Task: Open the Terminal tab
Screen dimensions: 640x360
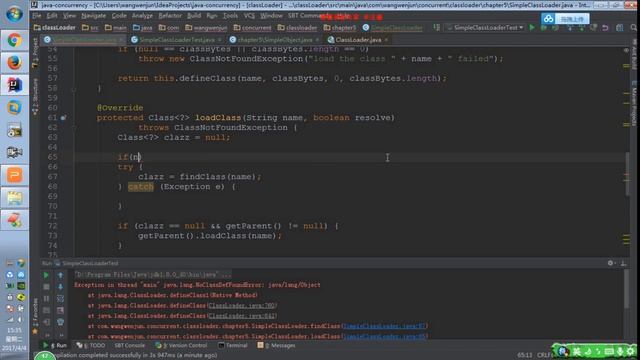Action: 233,345
